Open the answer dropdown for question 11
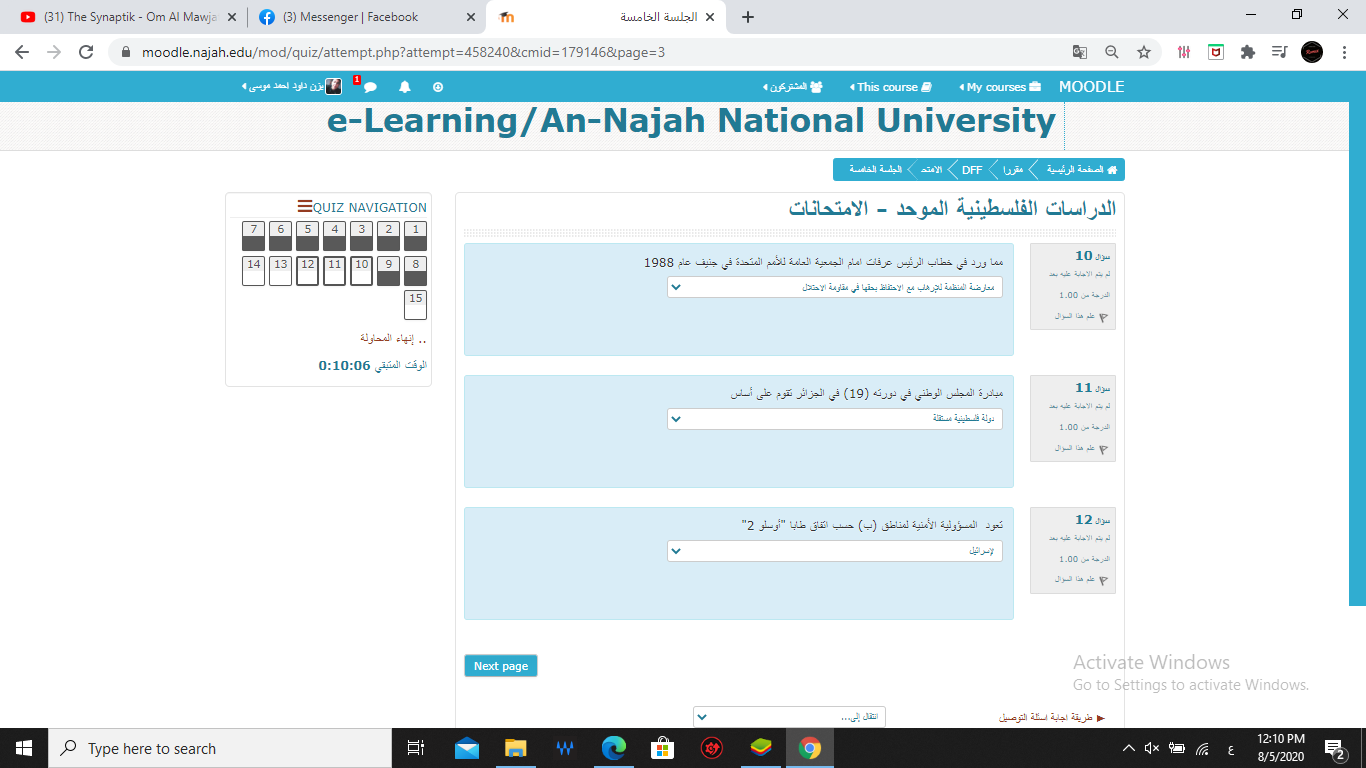 pyautogui.click(x=834, y=419)
